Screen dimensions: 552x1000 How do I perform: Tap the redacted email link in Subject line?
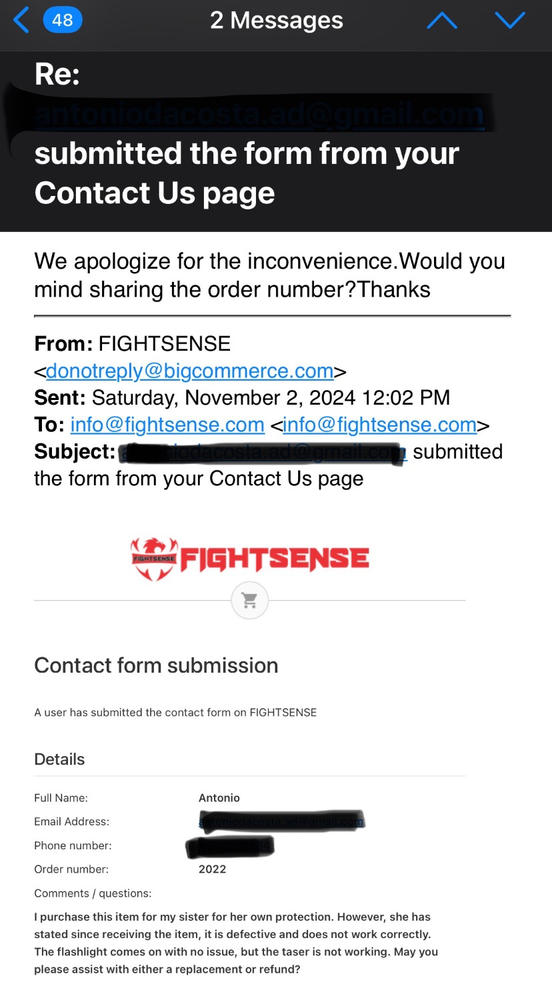tap(262, 452)
